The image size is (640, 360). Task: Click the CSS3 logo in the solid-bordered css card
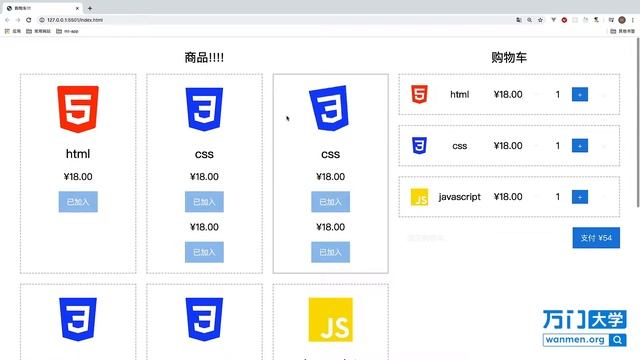point(330,108)
